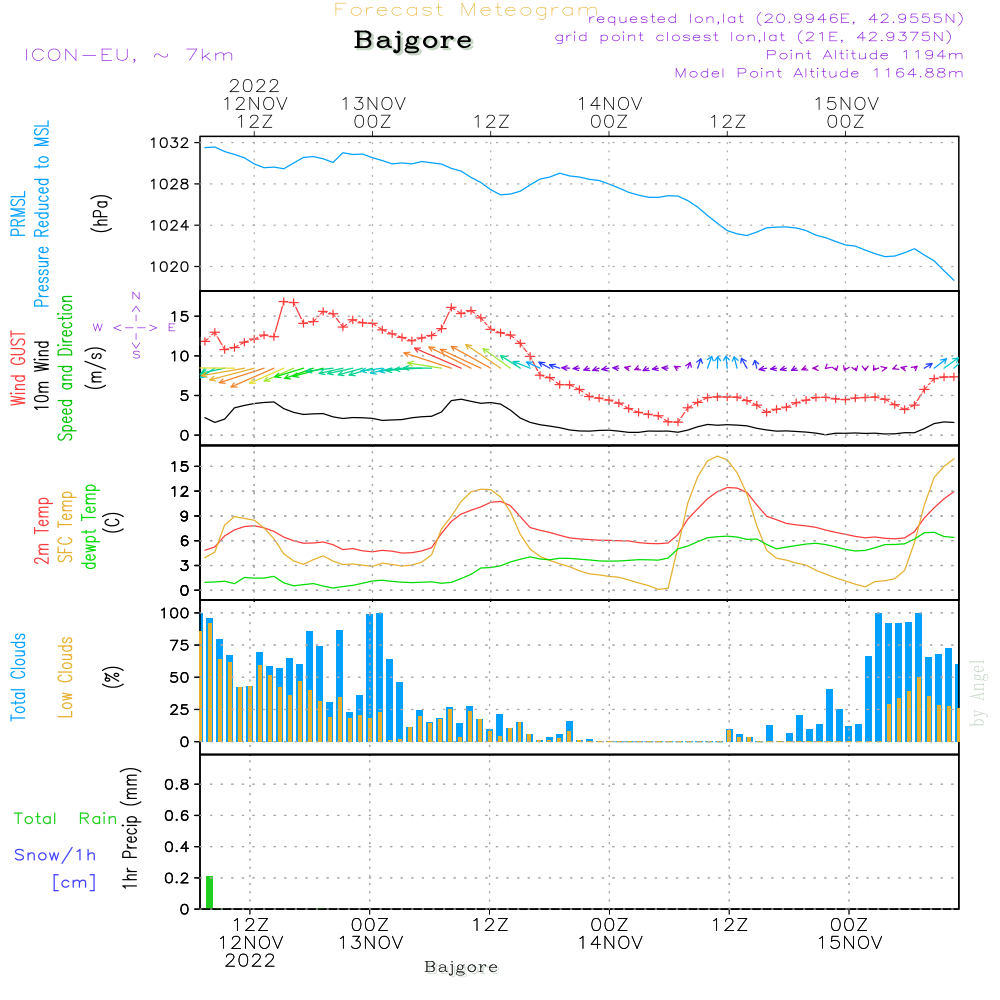Click the 'dewpt Temp' green legend label

click(89, 526)
